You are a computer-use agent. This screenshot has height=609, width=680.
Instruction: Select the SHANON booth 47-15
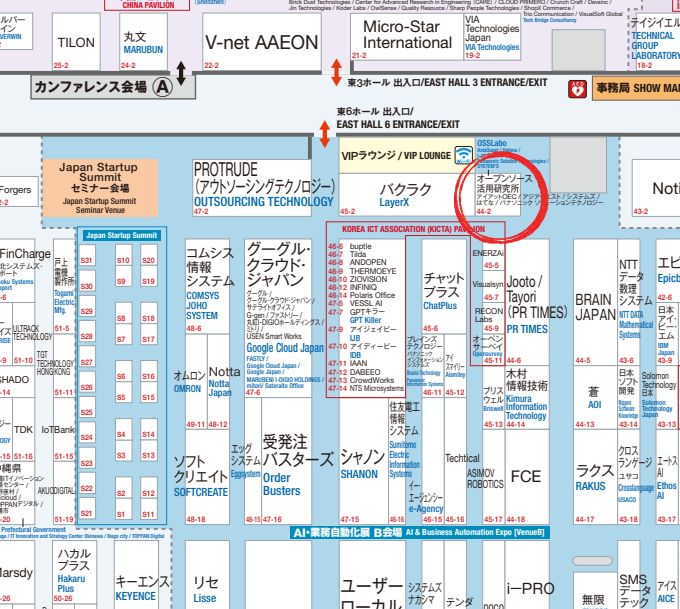[x=363, y=461]
